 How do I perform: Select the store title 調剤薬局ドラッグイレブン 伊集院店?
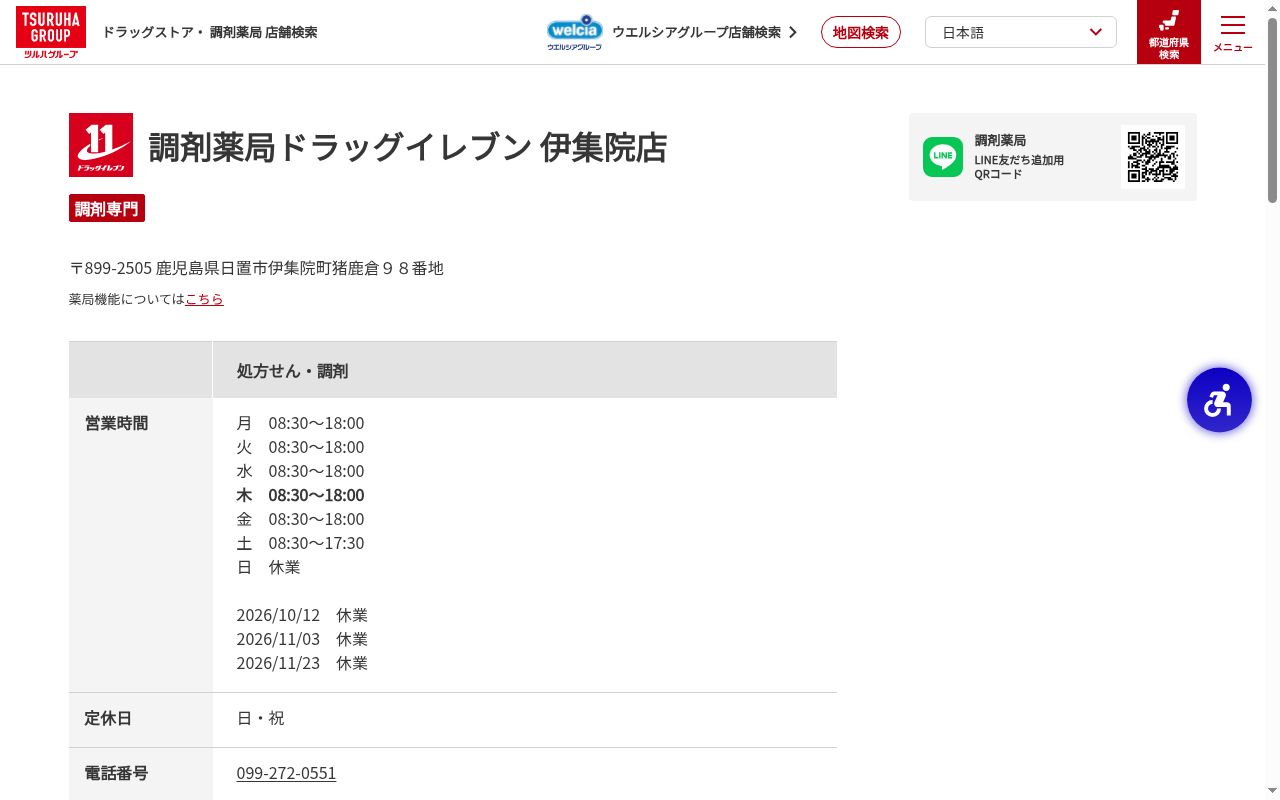pyautogui.click(x=408, y=147)
